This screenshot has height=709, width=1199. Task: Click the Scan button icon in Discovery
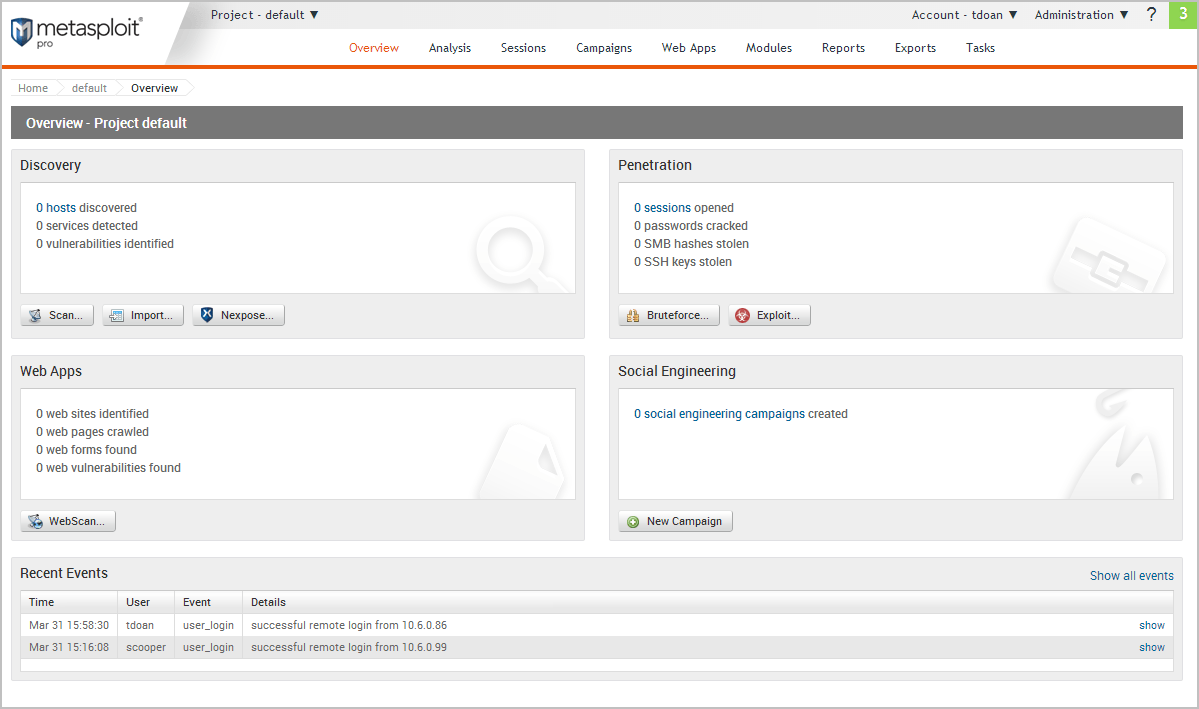(x=35, y=316)
